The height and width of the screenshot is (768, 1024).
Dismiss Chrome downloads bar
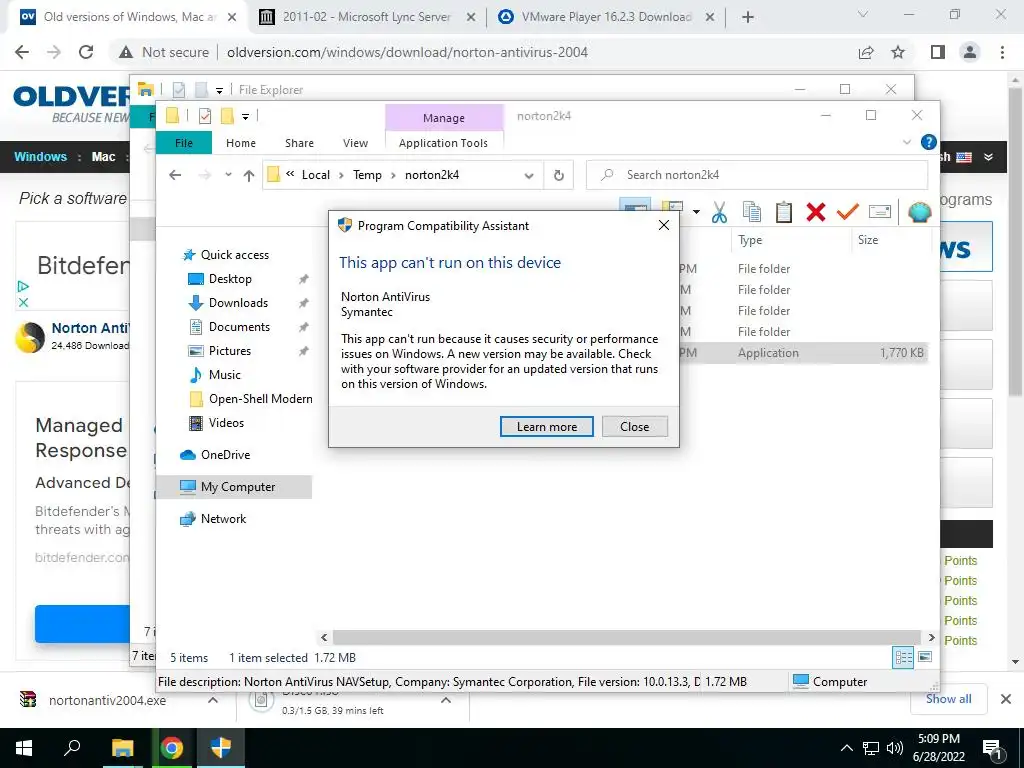pos(1006,699)
